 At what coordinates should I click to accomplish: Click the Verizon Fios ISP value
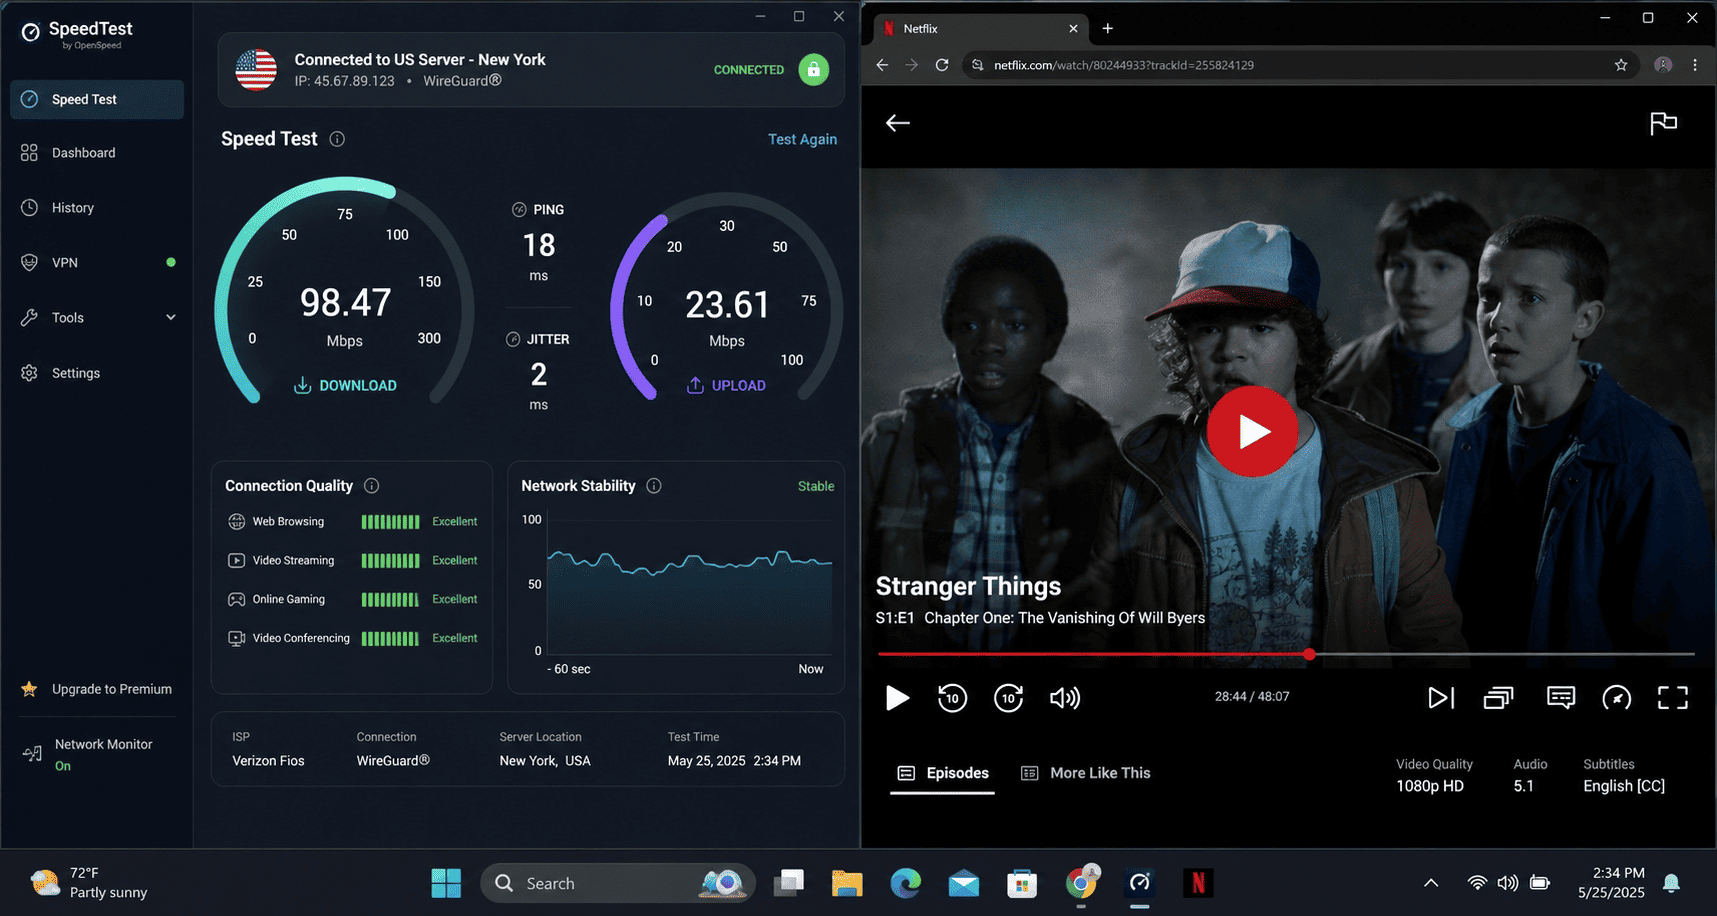[268, 761]
